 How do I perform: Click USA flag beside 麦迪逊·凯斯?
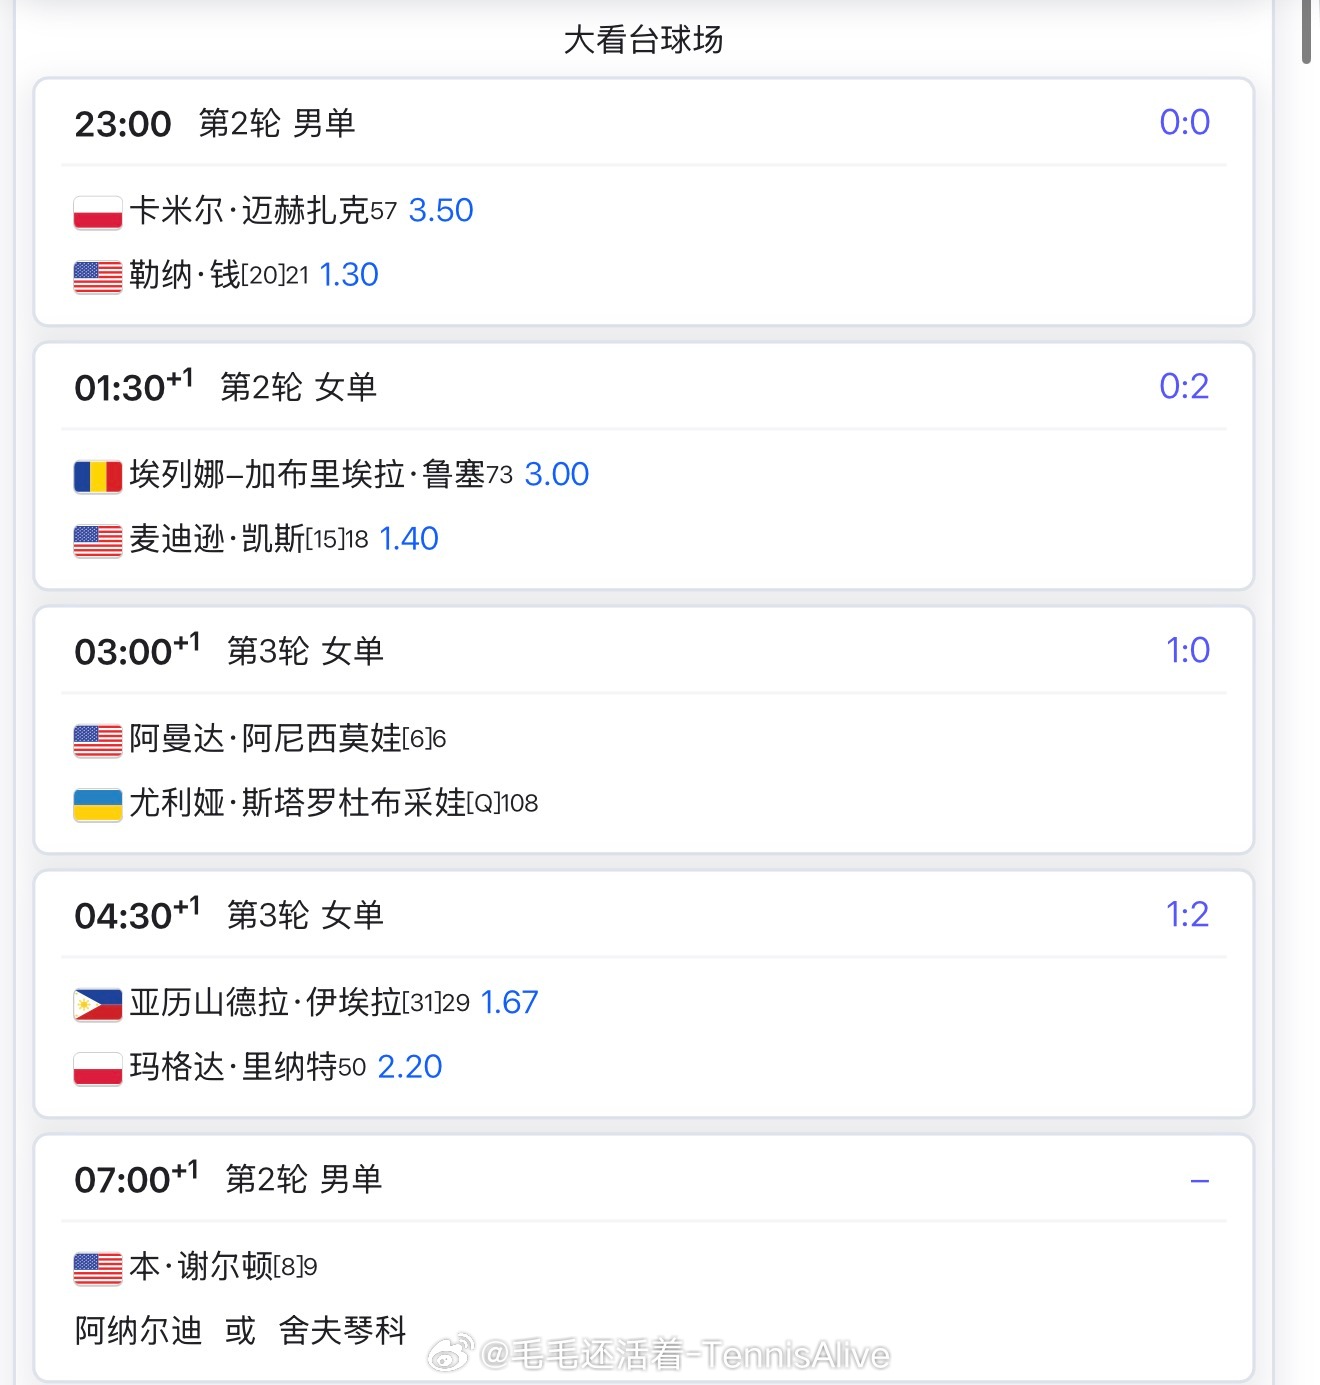coord(98,541)
